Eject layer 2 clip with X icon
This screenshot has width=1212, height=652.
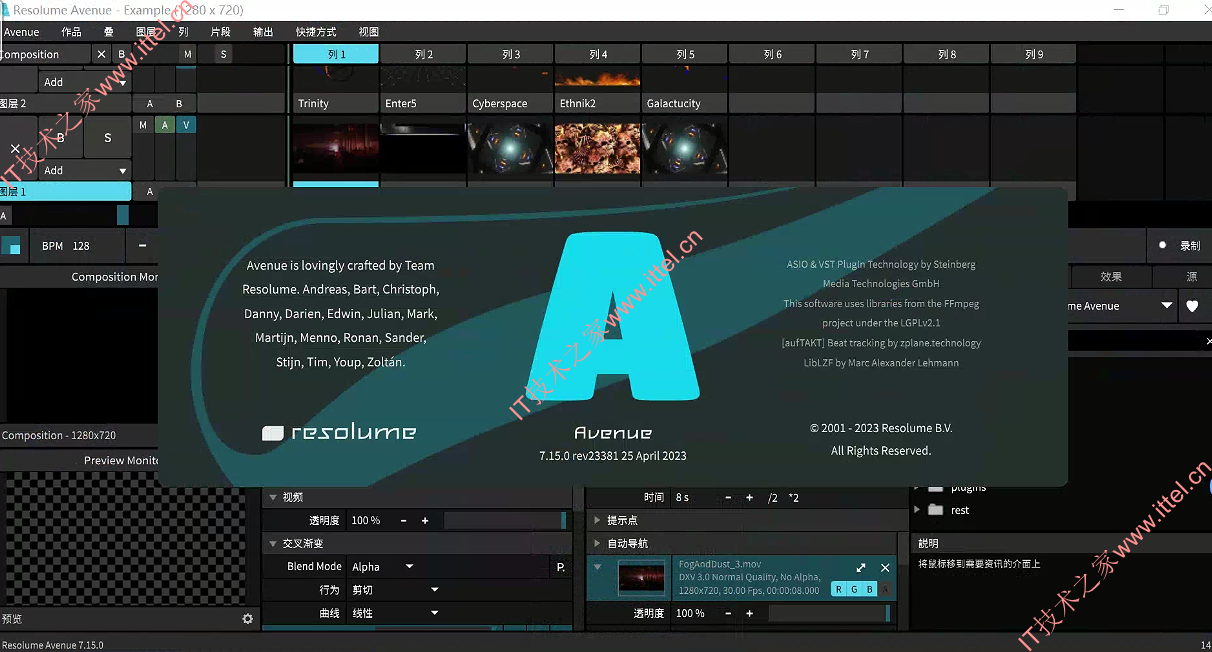pos(15,148)
